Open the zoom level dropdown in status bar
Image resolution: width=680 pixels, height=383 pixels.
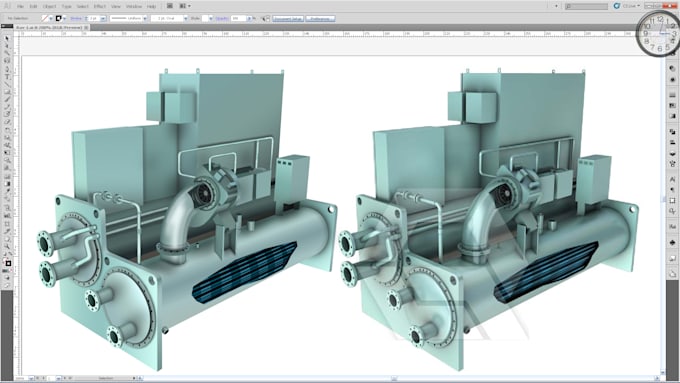pos(31,378)
